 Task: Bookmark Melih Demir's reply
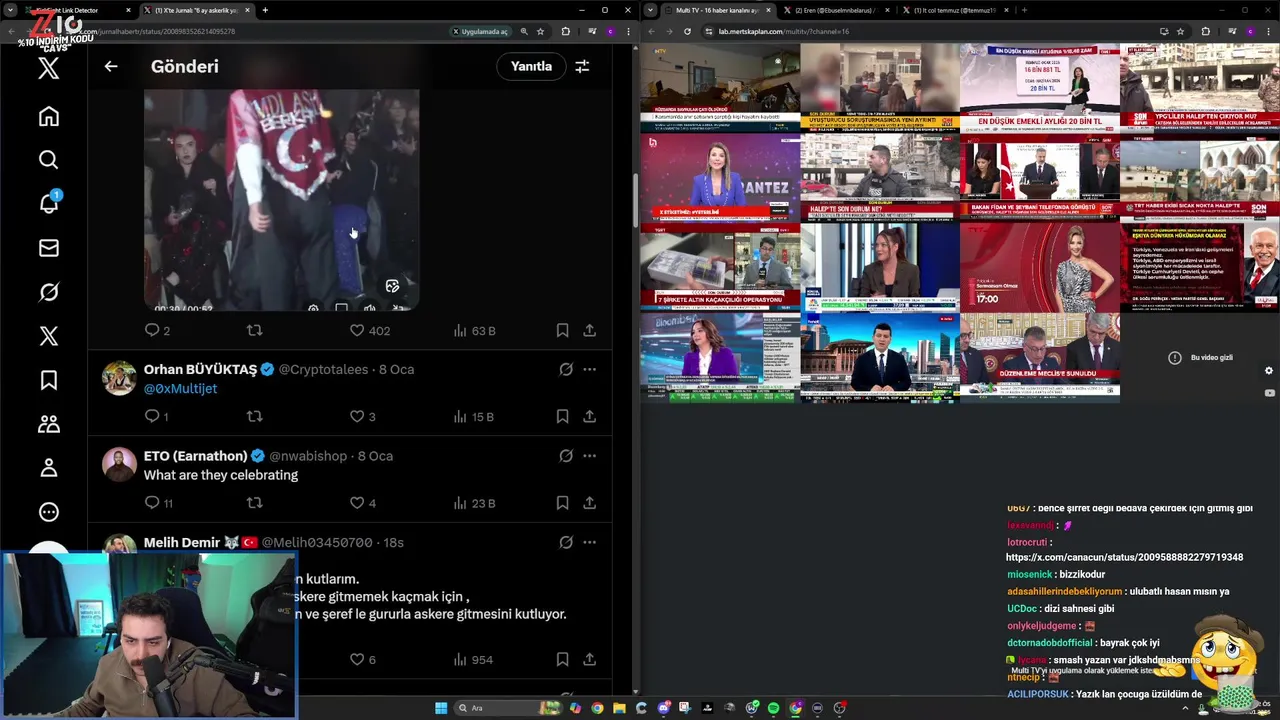pyautogui.click(x=562, y=659)
